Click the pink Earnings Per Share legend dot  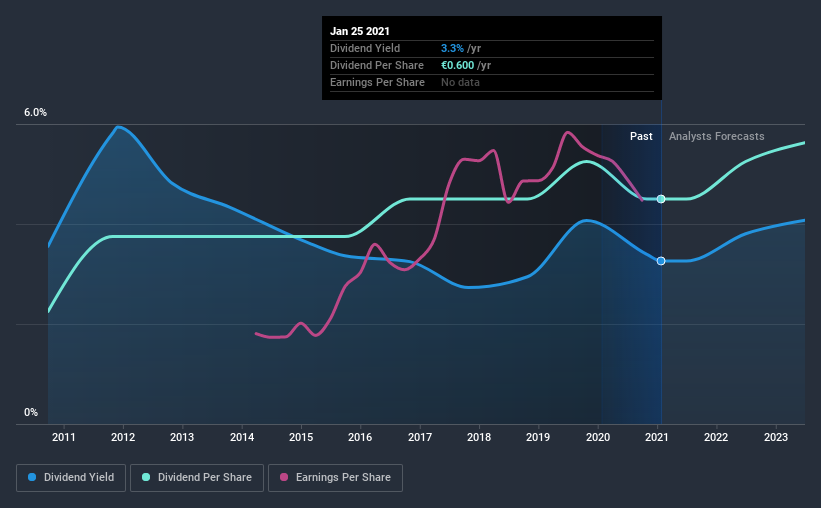point(284,477)
